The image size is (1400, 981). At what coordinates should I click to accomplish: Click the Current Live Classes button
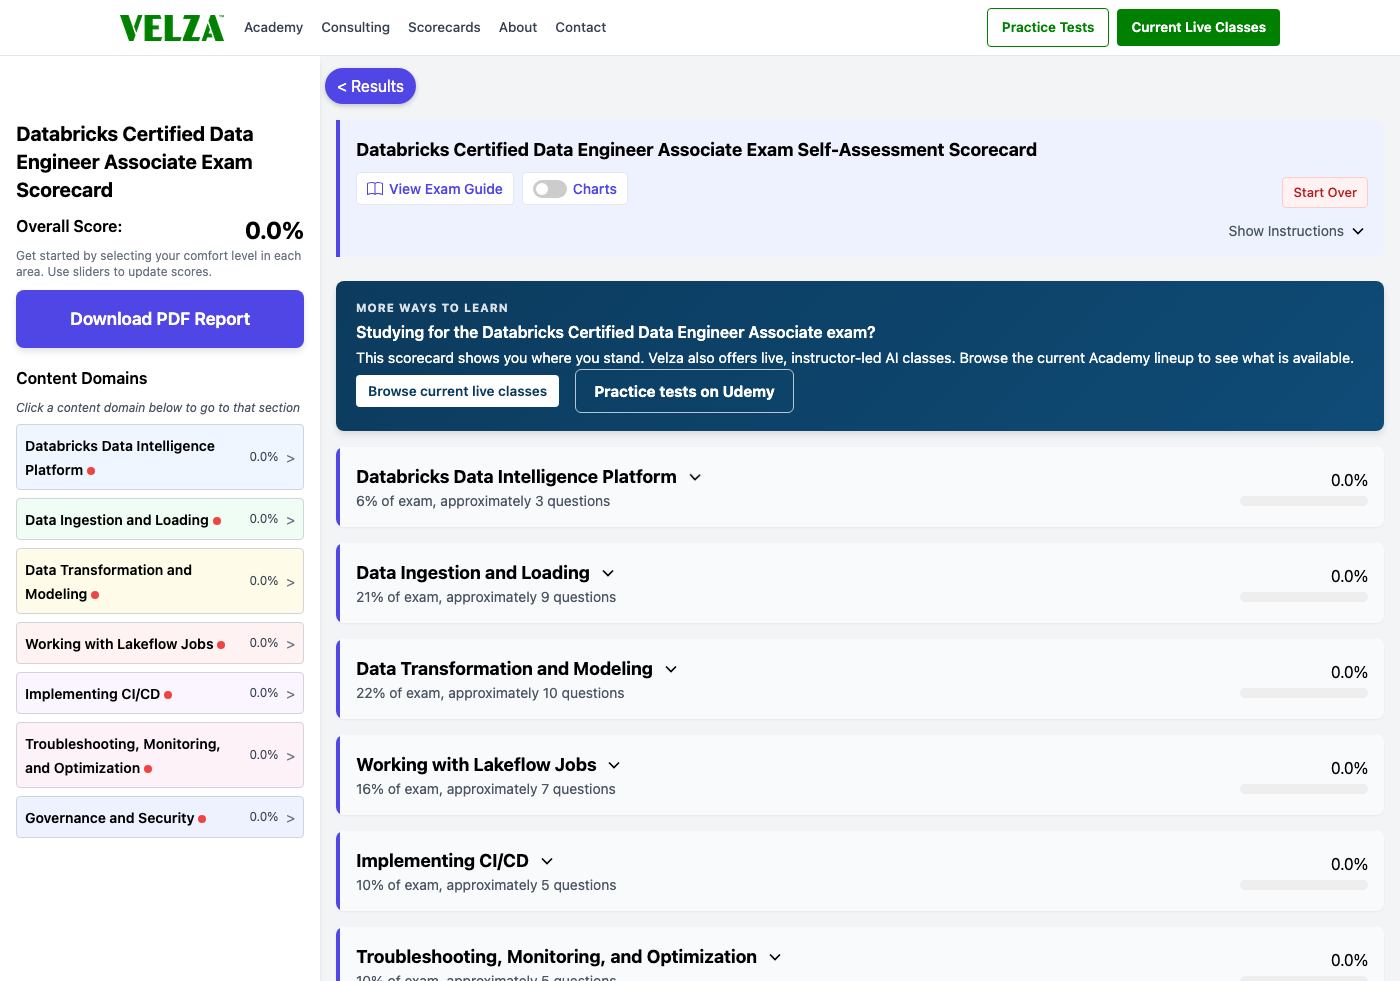[1198, 27]
